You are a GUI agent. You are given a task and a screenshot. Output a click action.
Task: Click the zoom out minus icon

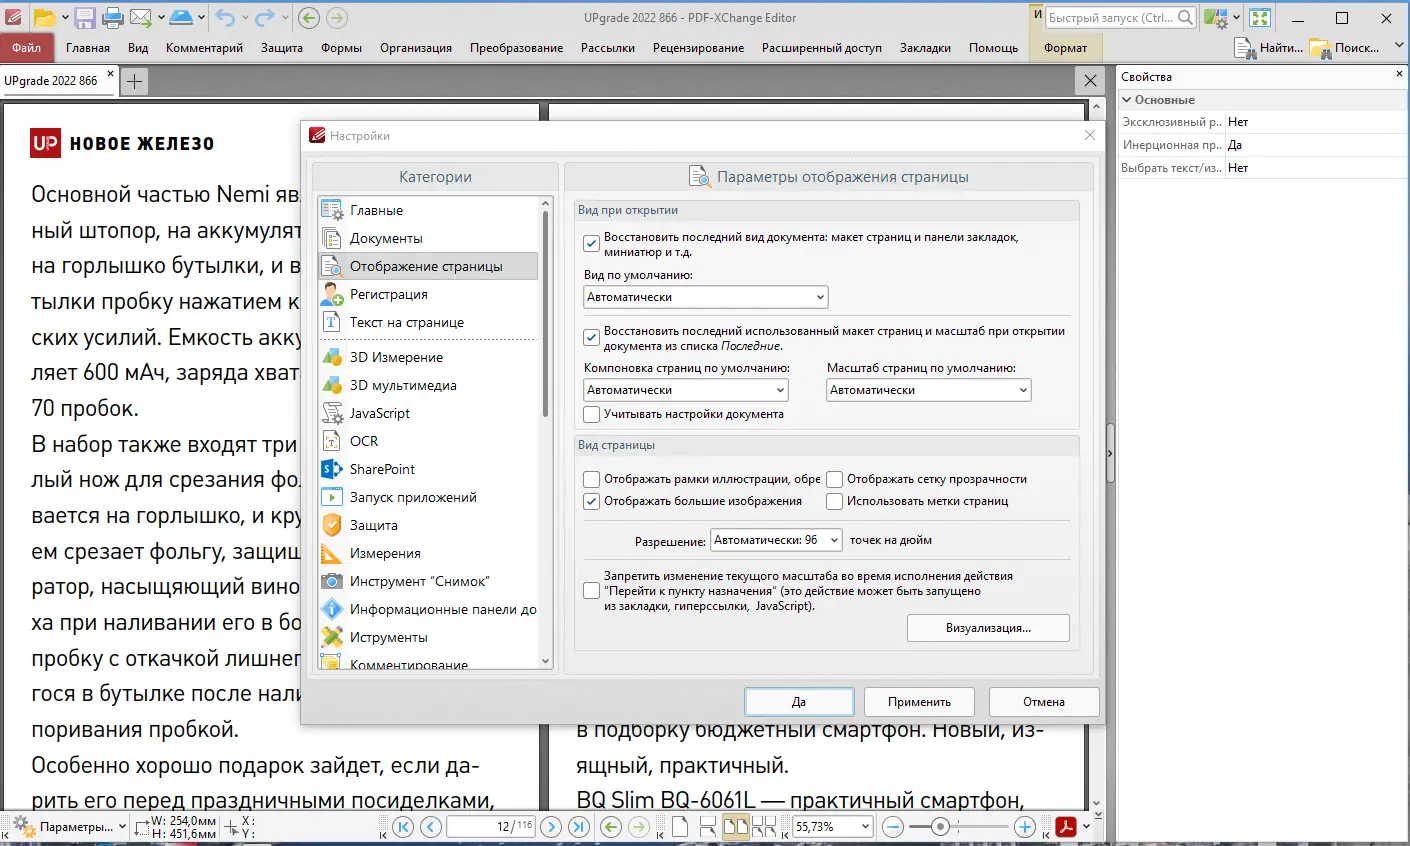click(x=893, y=827)
